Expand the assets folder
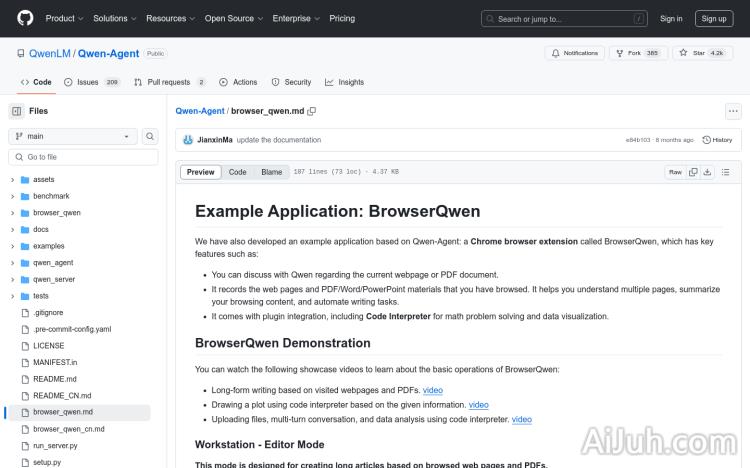This screenshot has height=468, width=750. [12, 180]
